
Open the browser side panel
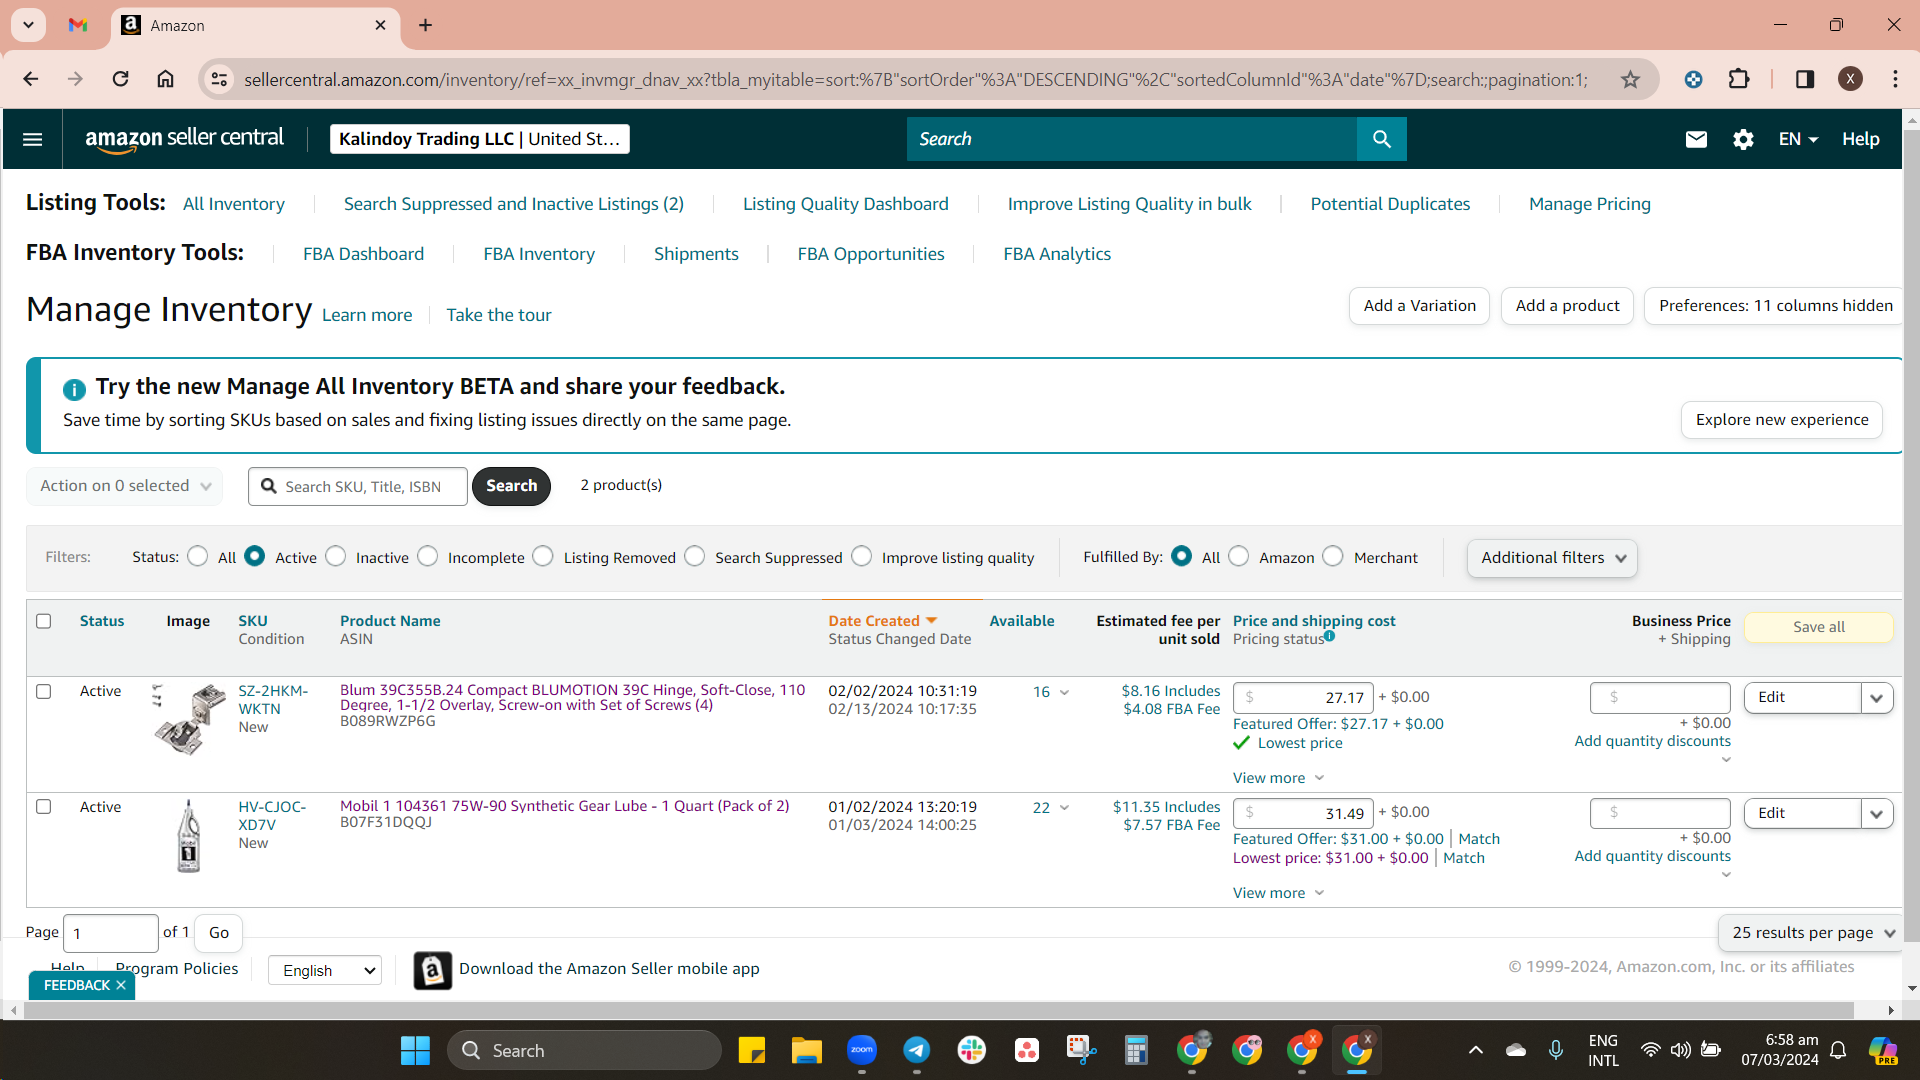(1805, 79)
